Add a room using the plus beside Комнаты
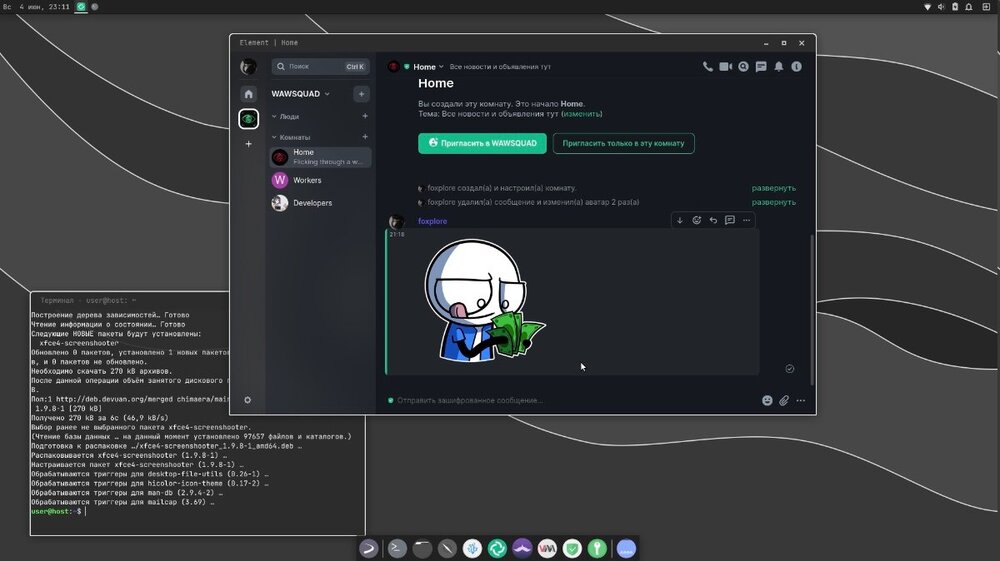The image size is (1000, 561). click(x=365, y=136)
